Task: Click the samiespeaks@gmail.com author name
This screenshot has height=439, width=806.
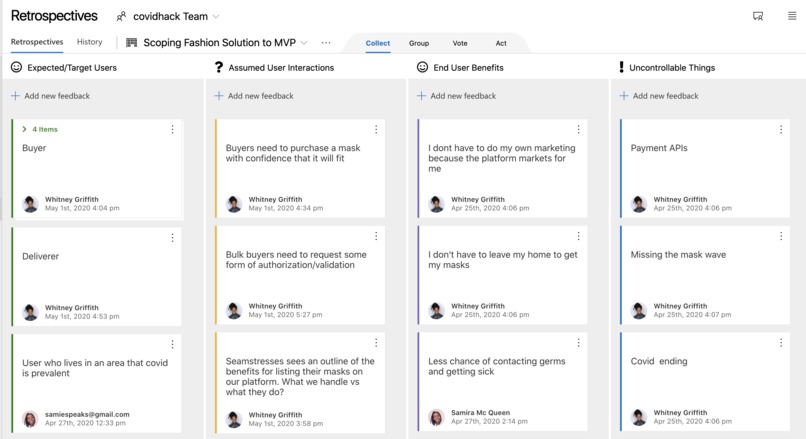Action: tap(87, 414)
